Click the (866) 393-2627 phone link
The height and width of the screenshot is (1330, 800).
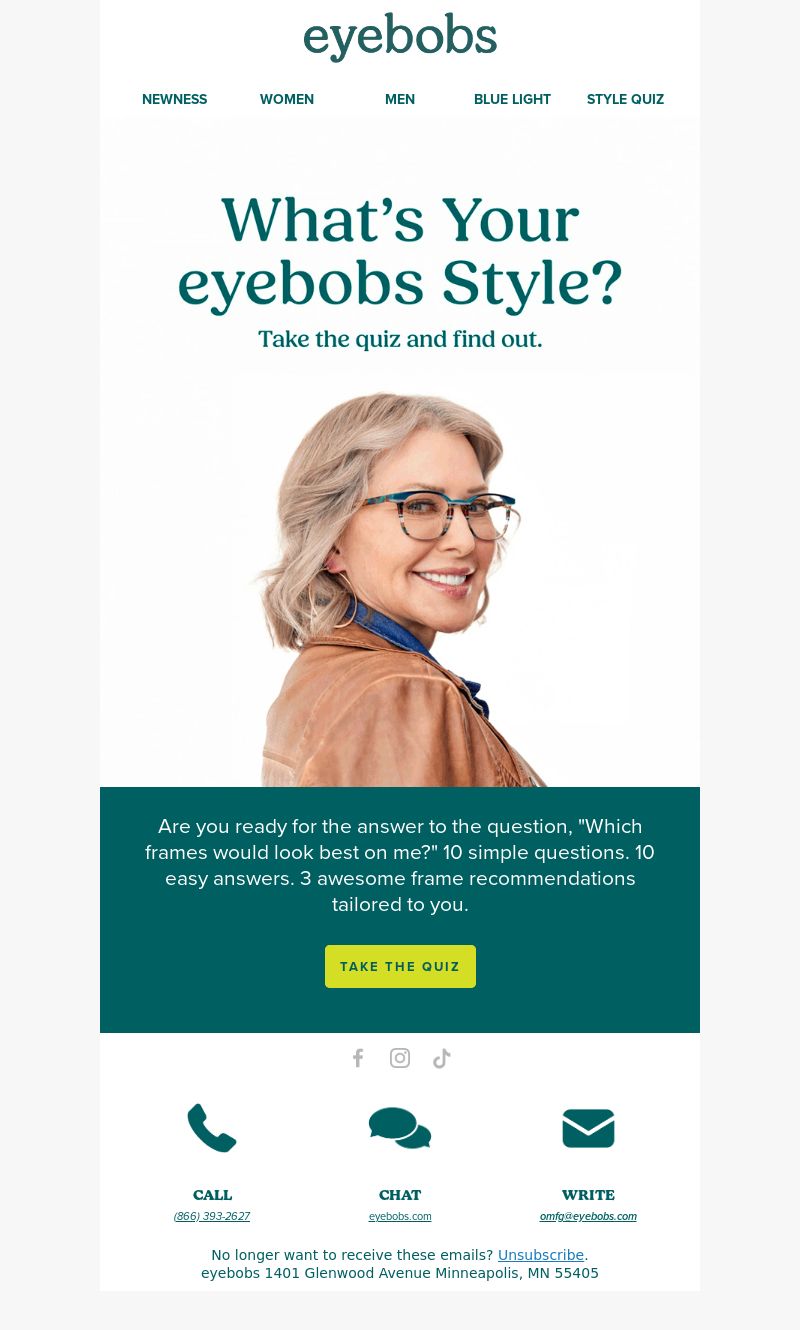click(x=212, y=1216)
